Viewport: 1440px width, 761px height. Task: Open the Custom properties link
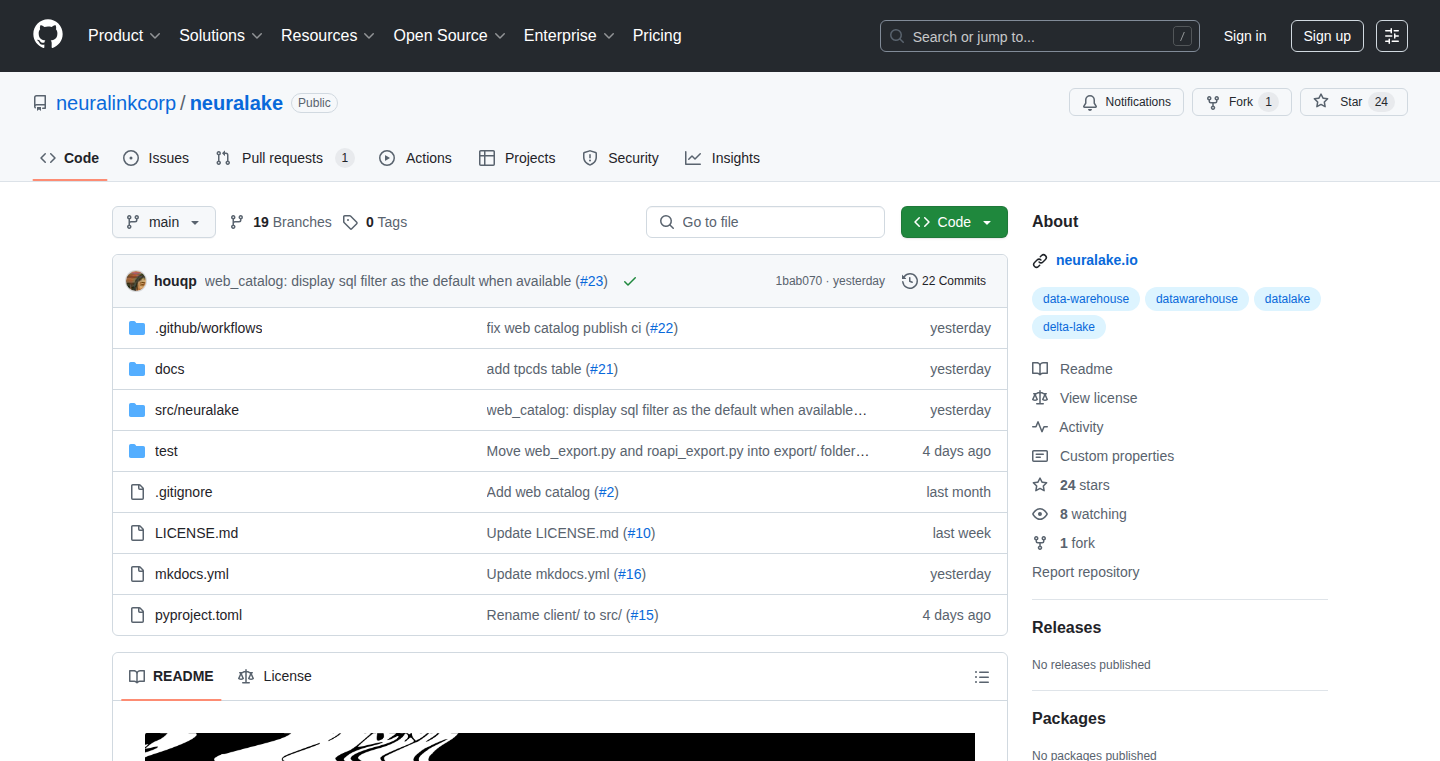pos(1116,456)
